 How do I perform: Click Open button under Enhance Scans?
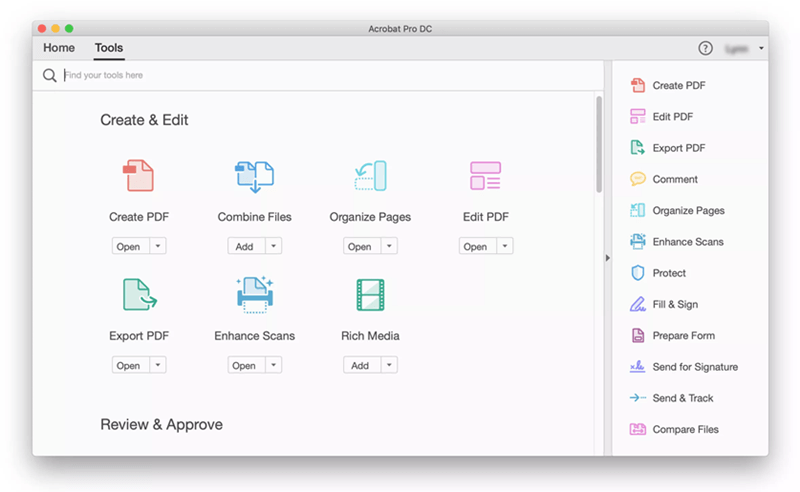246,365
